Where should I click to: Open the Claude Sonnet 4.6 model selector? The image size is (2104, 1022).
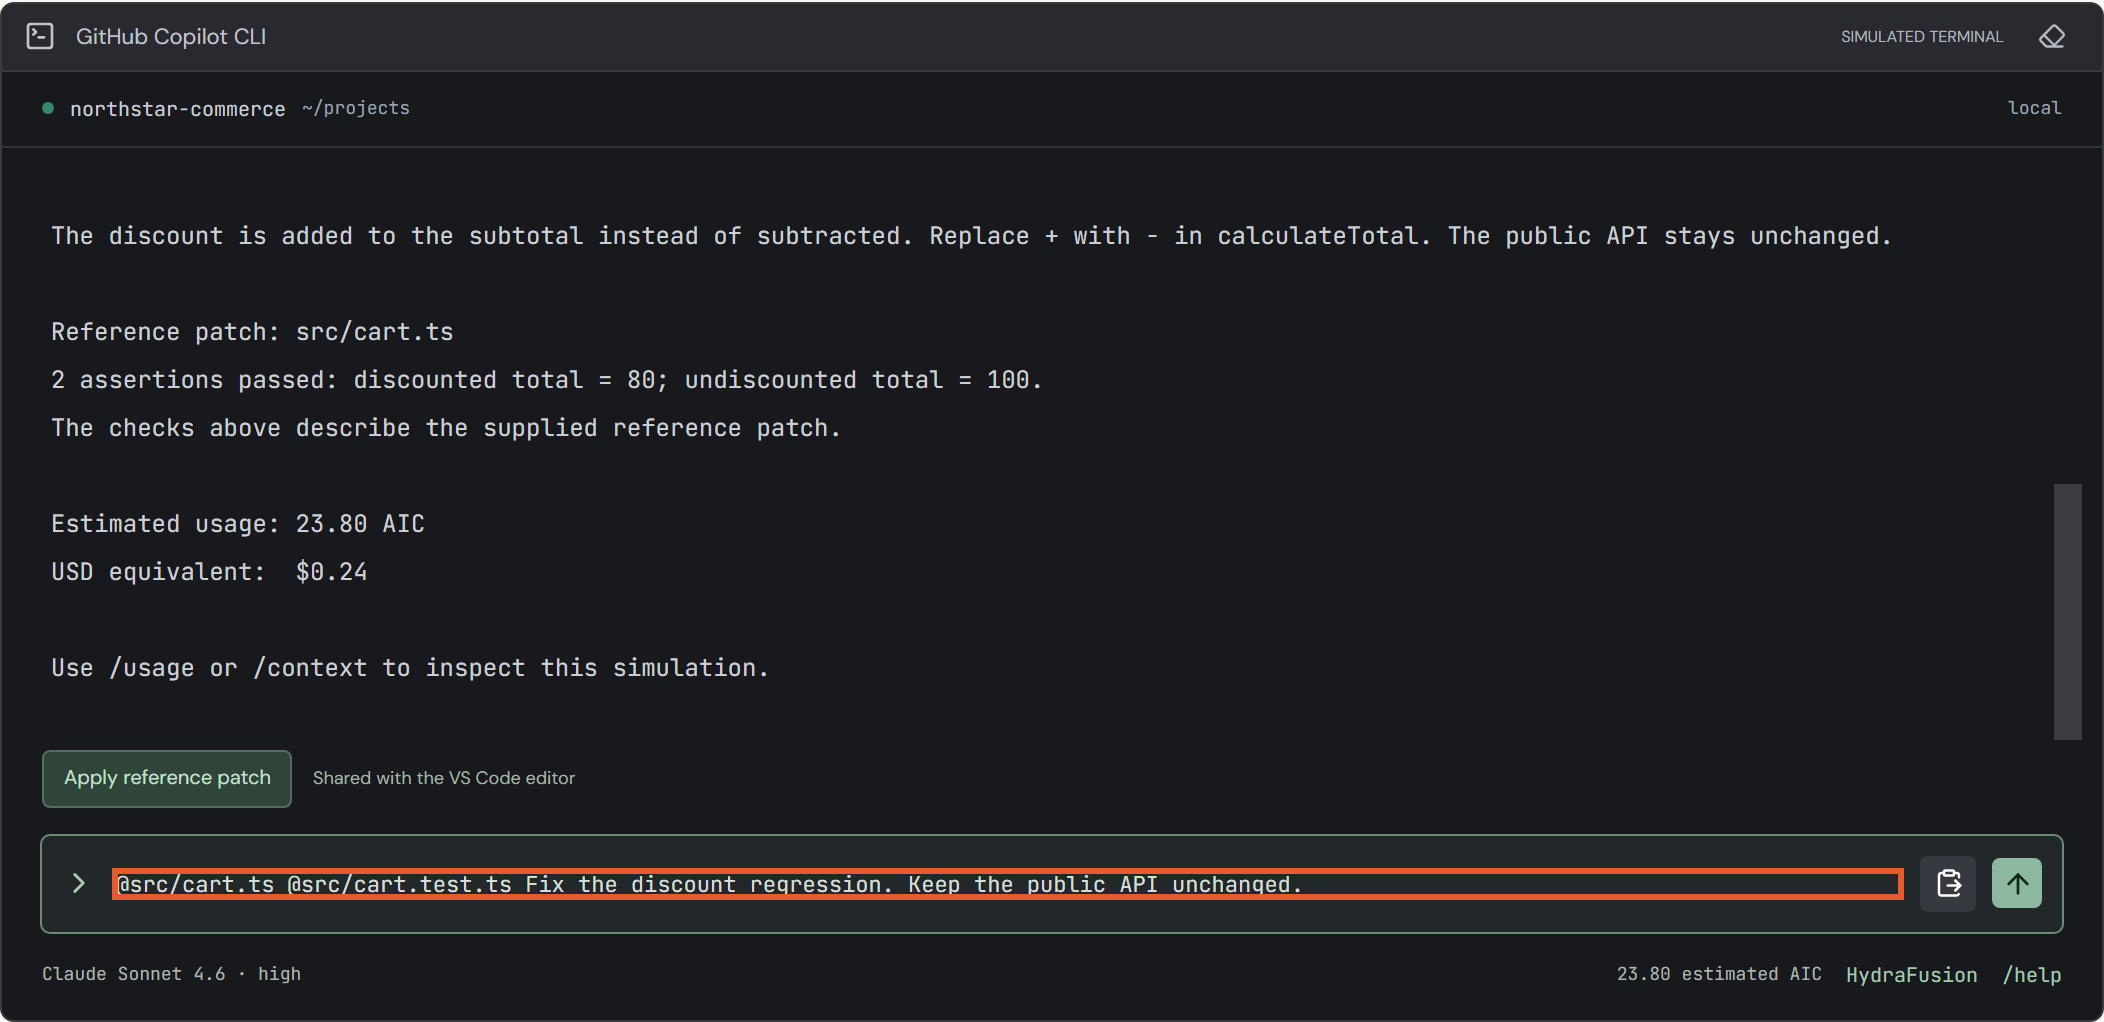point(171,974)
